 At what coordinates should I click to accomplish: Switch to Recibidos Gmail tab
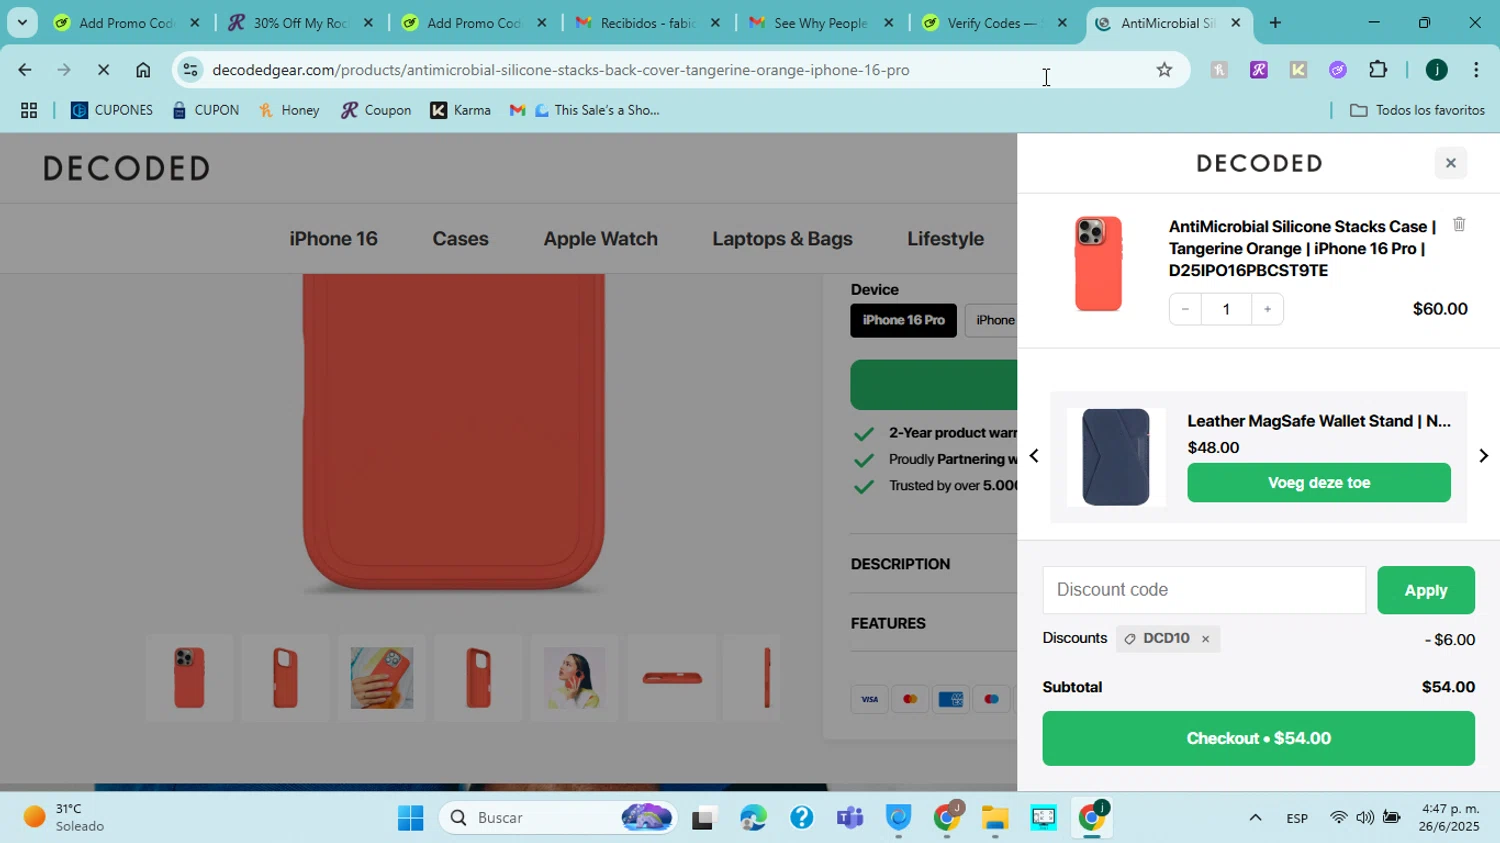click(648, 23)
